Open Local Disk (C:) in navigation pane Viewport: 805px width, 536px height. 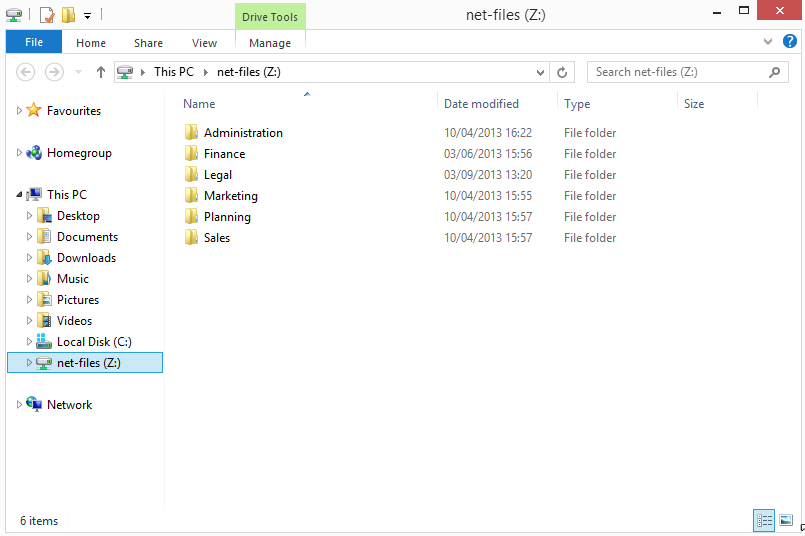point(94,342)
